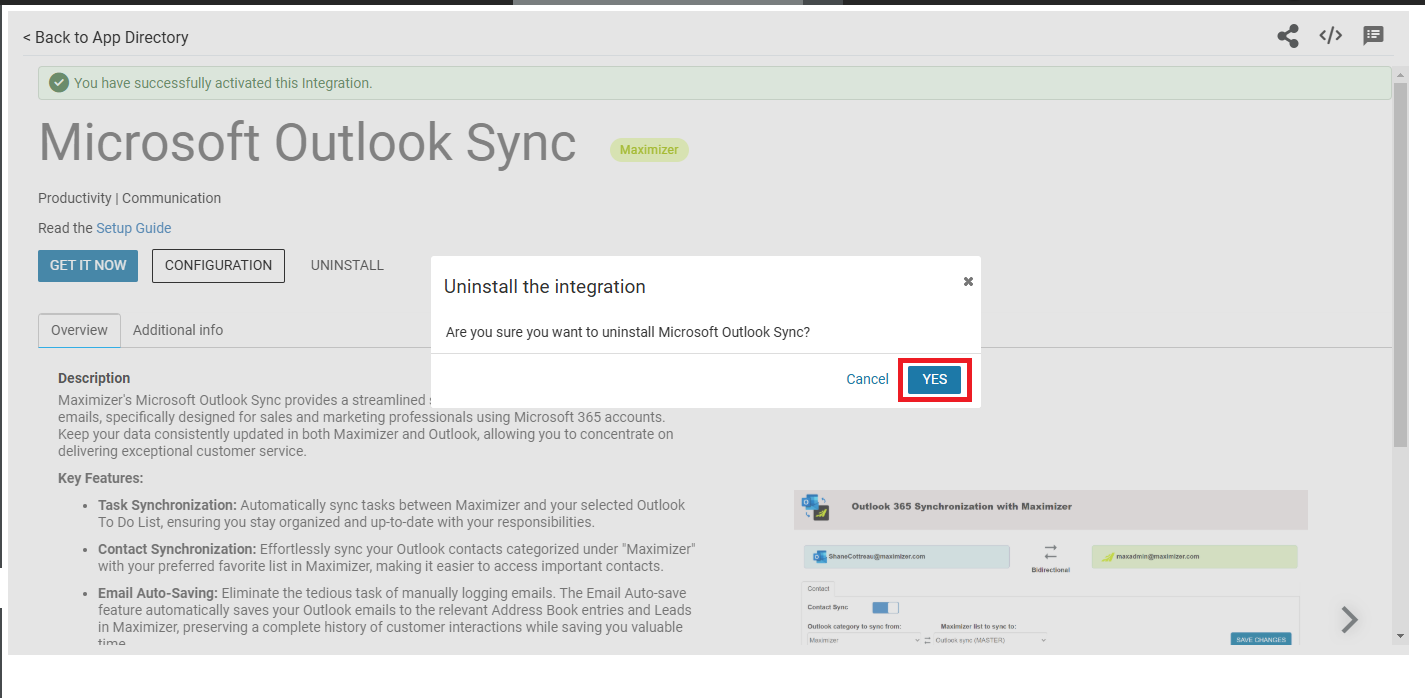The height and width of the screenshot is (698, 1425).
Task: Click the Maximizer badge label
Action: [649, 150]
